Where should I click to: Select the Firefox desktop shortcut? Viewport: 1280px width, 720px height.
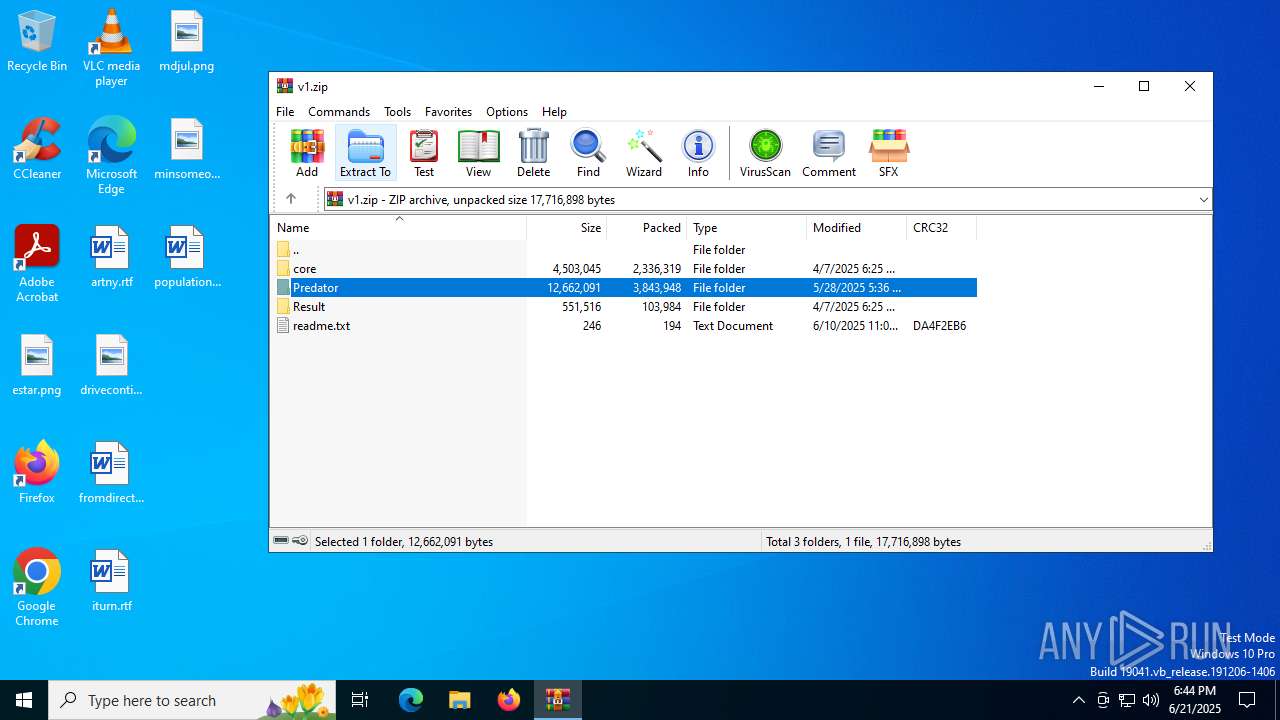37,473
